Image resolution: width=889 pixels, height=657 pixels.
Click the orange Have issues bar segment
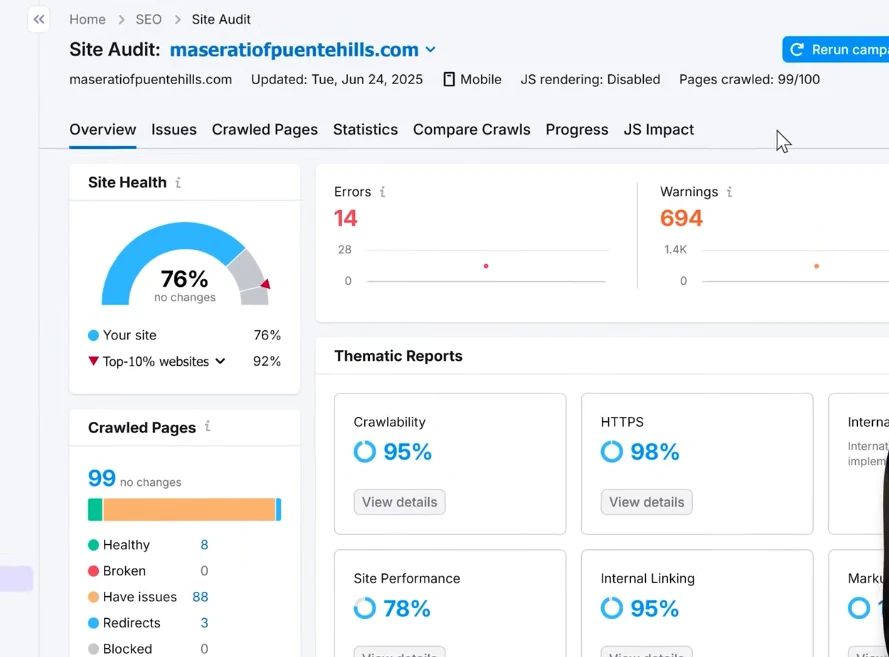[x=189, y=509]
